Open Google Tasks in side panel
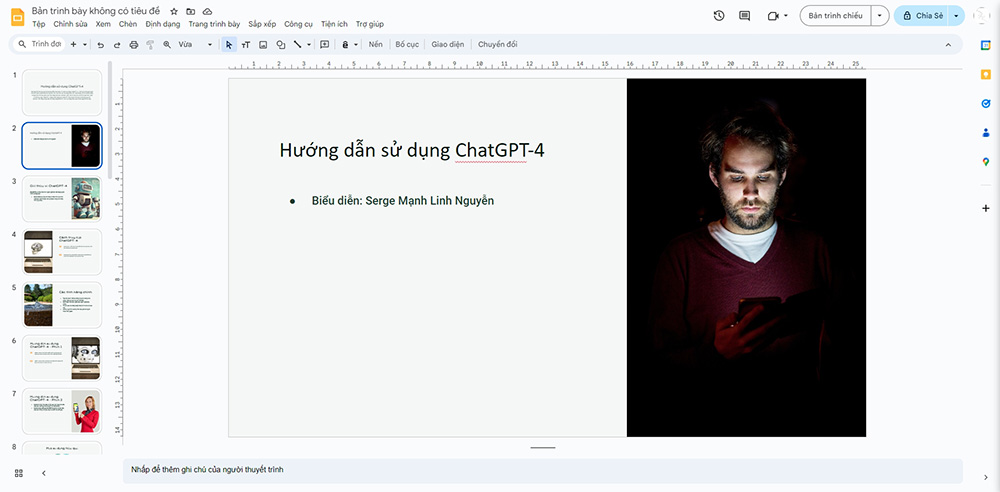Viewport: 1000px width, 492px height. pyautogui.click(x=986, y=103)
